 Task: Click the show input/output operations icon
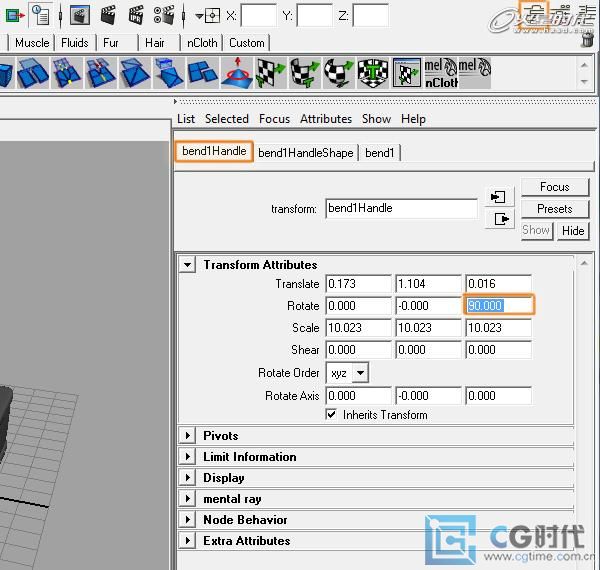click(x=15, y=16)
